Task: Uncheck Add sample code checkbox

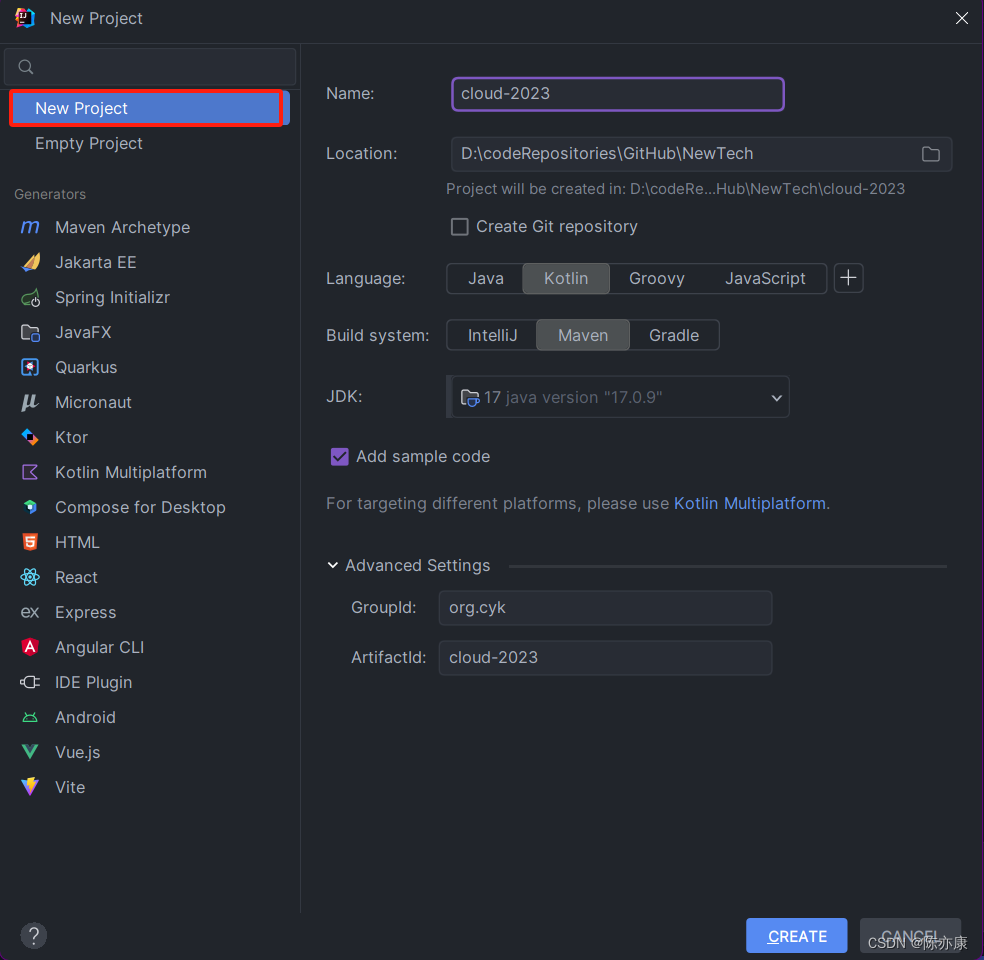Action: pyautogui.click(x=340, y=457)
